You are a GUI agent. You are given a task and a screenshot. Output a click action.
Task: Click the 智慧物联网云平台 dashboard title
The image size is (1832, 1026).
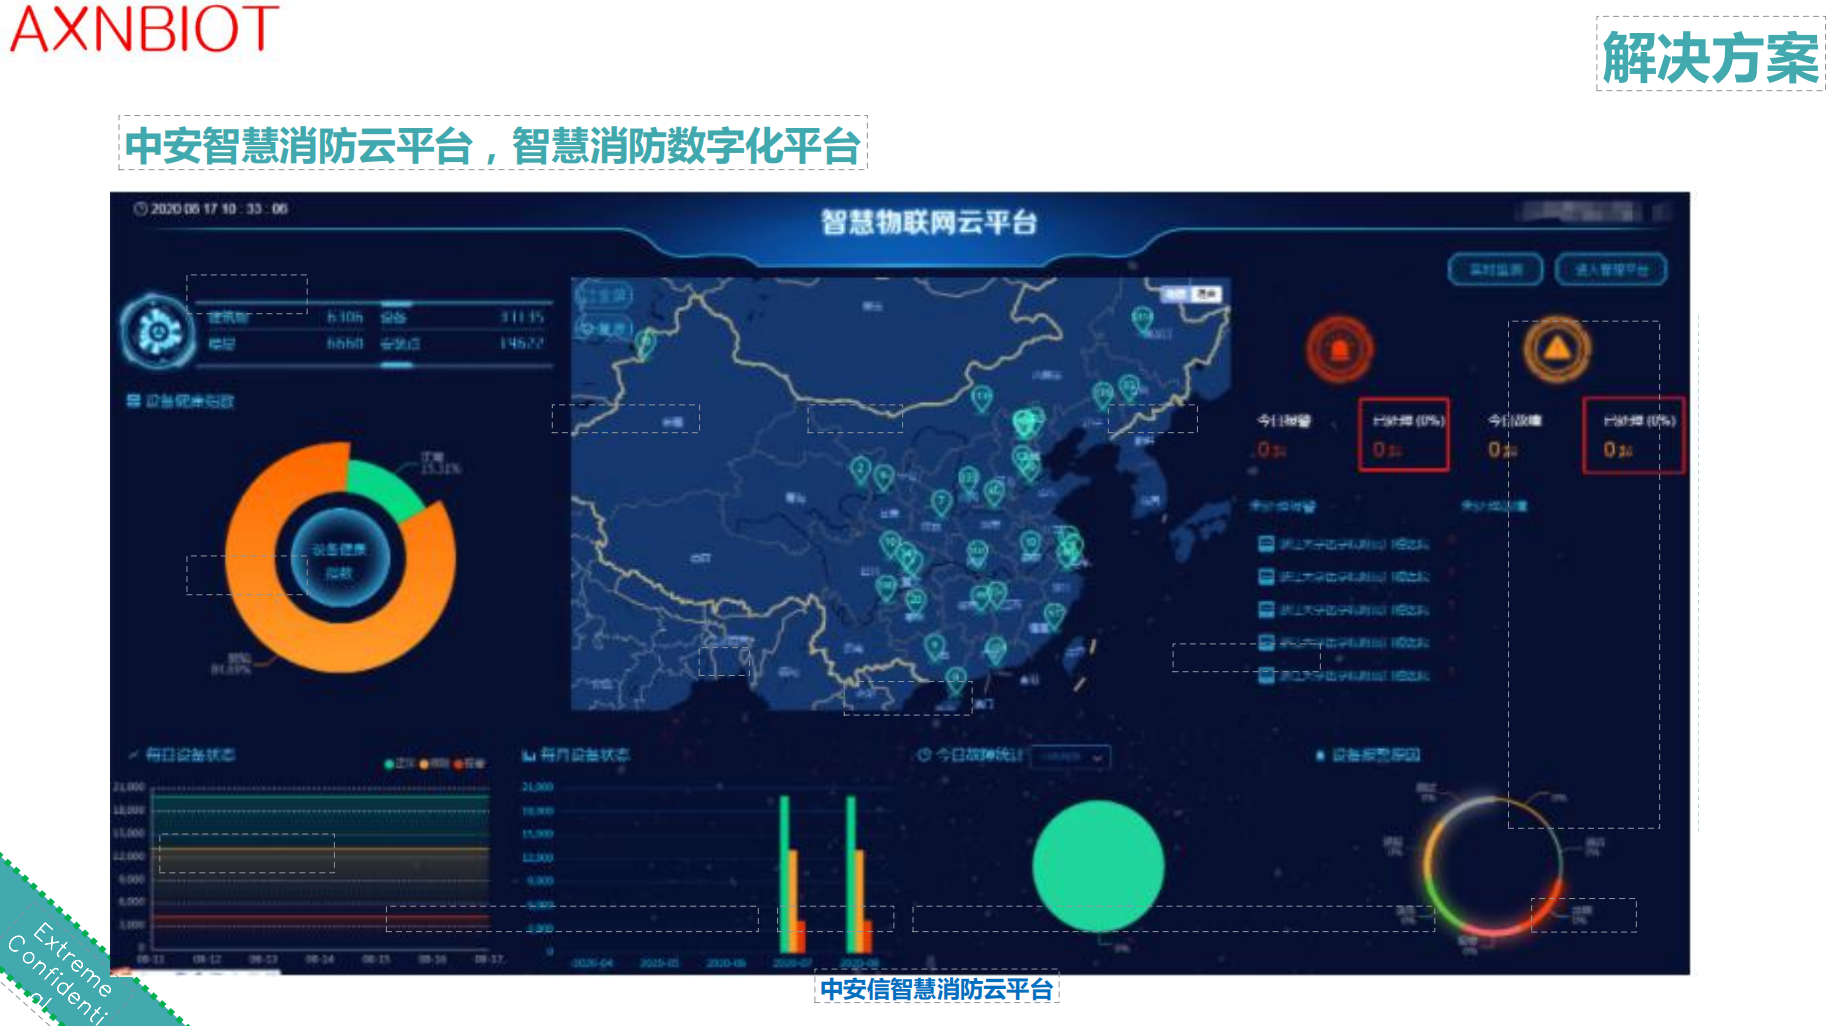coord(929,222)
